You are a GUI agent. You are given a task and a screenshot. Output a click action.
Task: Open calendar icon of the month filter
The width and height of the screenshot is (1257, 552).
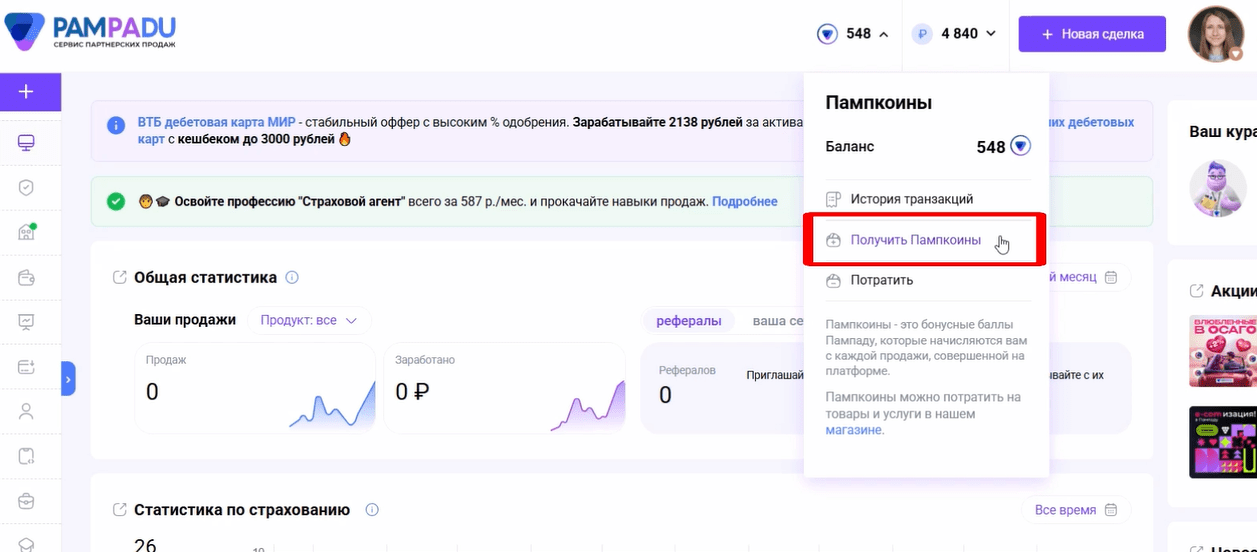1111,277
